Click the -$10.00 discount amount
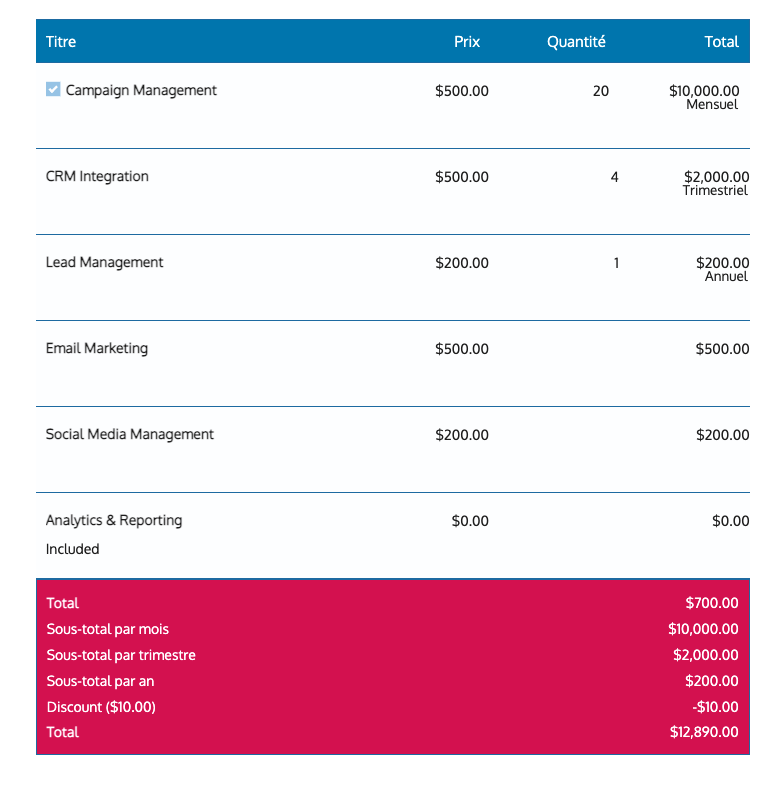776x785 pixels. click(x=715, y=707)
